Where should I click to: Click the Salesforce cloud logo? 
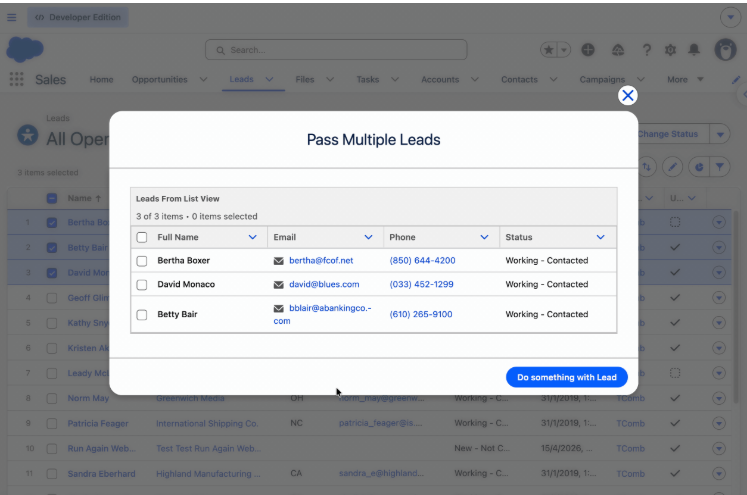click(x=25, y=50)
